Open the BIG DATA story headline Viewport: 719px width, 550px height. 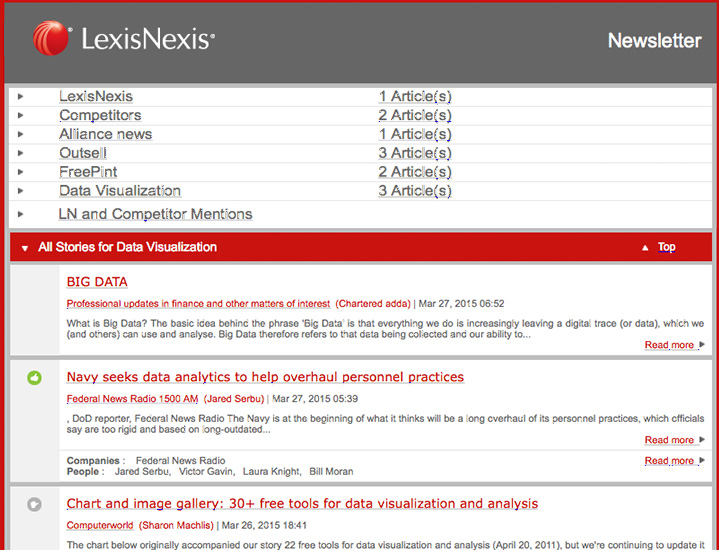pos(97,282)
